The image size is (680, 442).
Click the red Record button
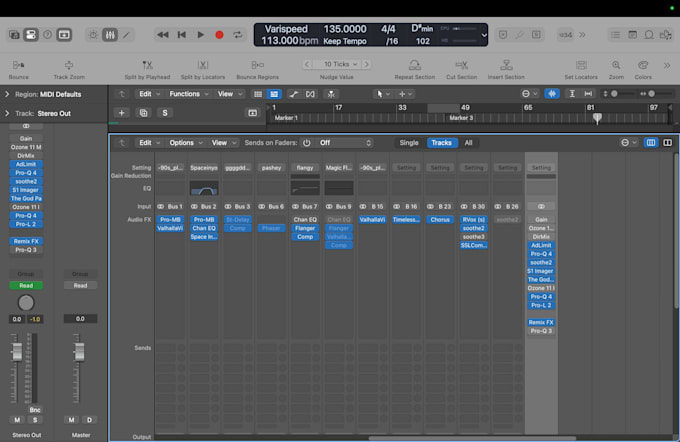[x=219, y=35]
